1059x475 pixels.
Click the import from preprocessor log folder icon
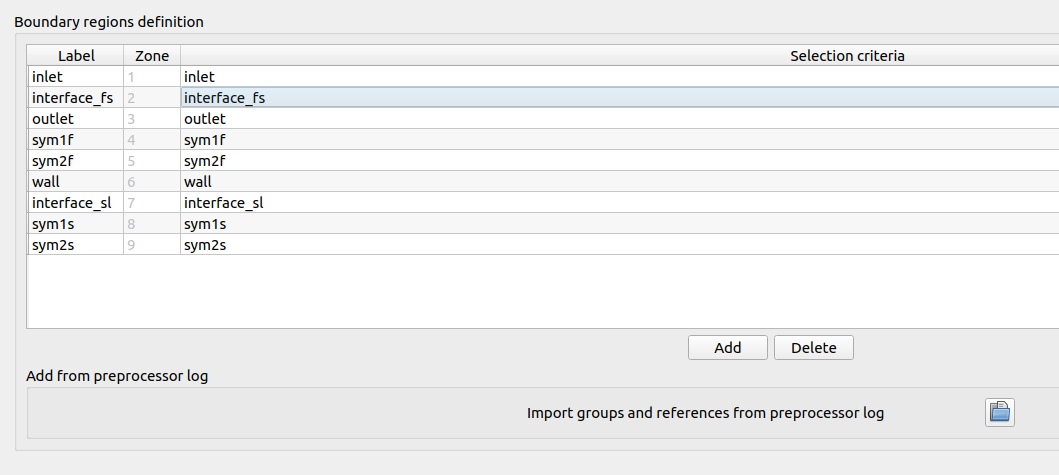click(x=999, y=412)
